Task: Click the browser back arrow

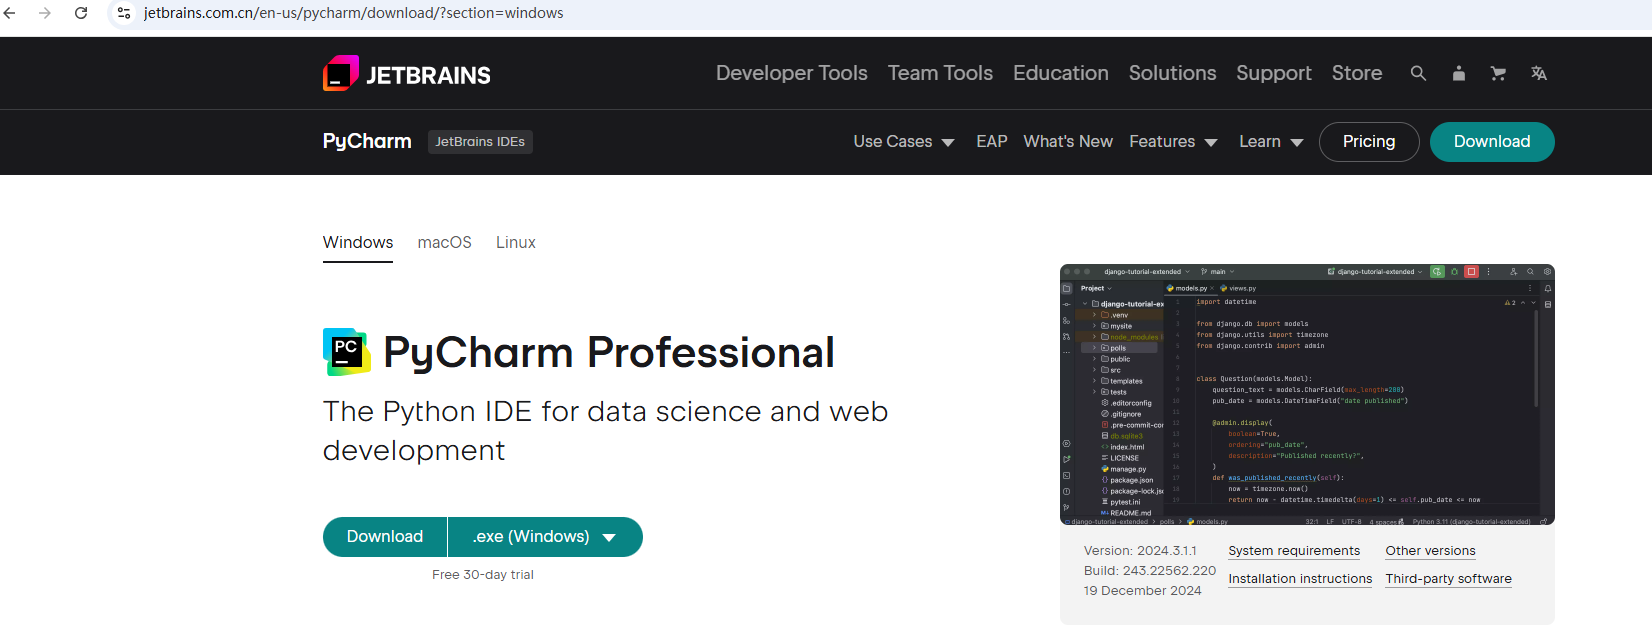Action: [x=10, y=13]
